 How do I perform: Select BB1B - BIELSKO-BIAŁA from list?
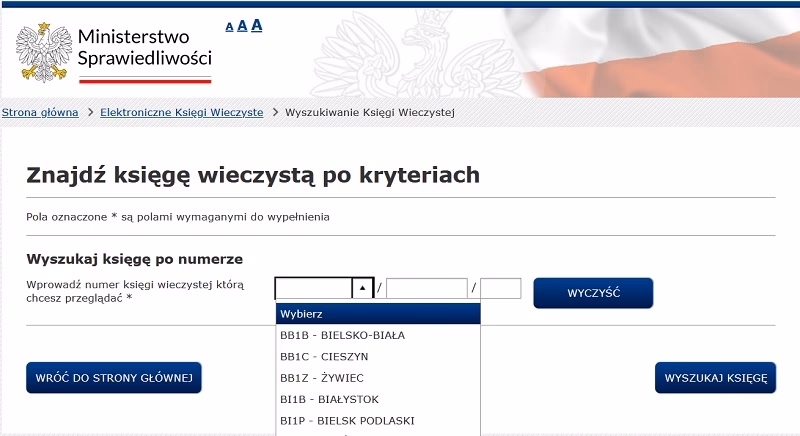378,336
